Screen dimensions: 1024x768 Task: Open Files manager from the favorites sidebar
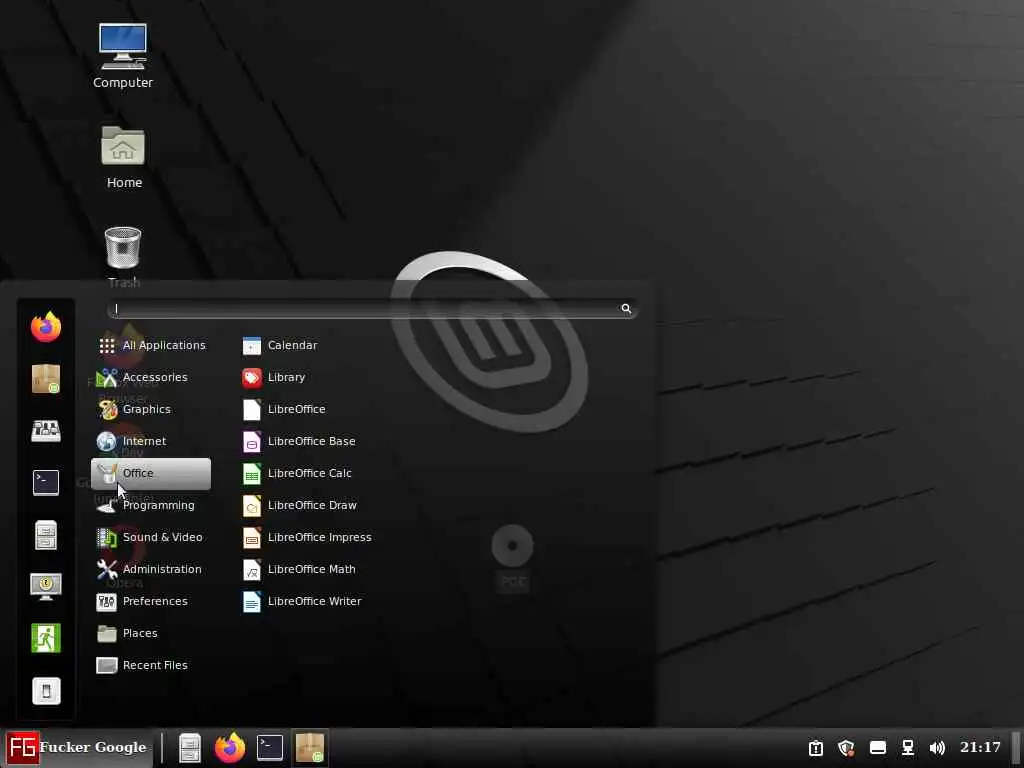coord(46,535)
